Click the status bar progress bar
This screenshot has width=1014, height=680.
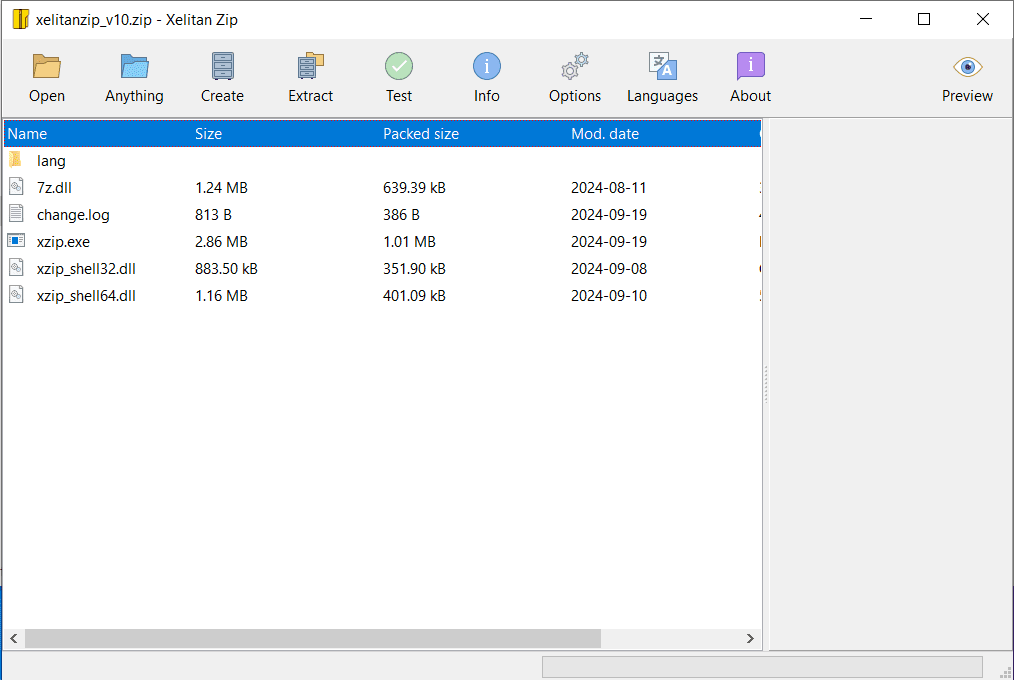pyautogui.click(x=762, y=666)
